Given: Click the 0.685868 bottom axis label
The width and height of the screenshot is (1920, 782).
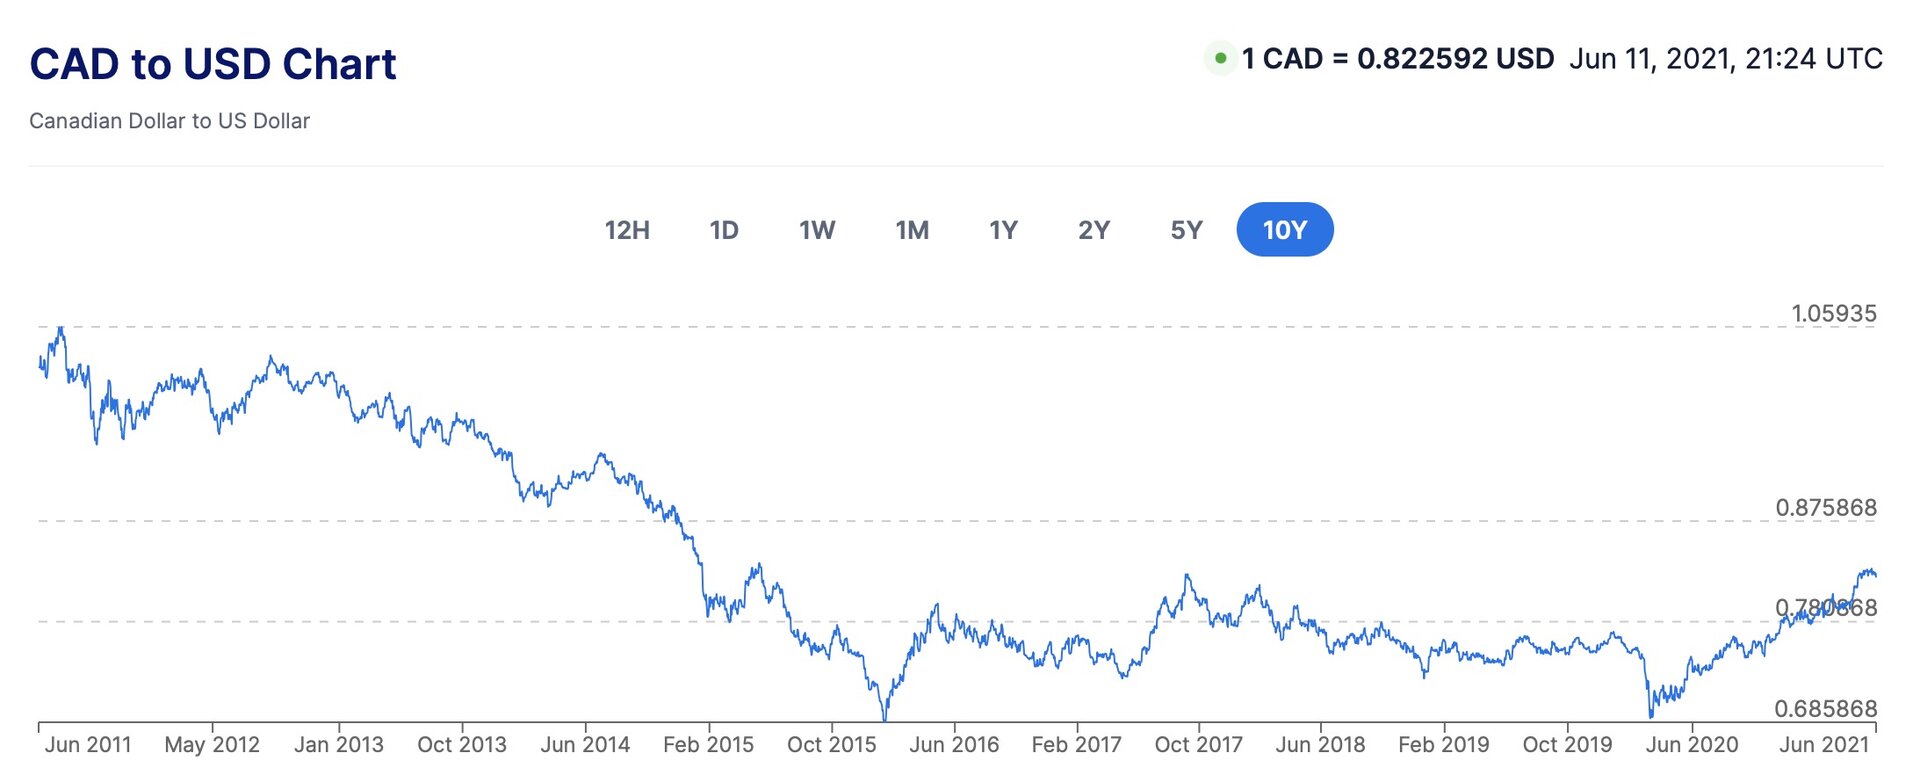Looking at the screenshot, I should tap(1825, 708).
